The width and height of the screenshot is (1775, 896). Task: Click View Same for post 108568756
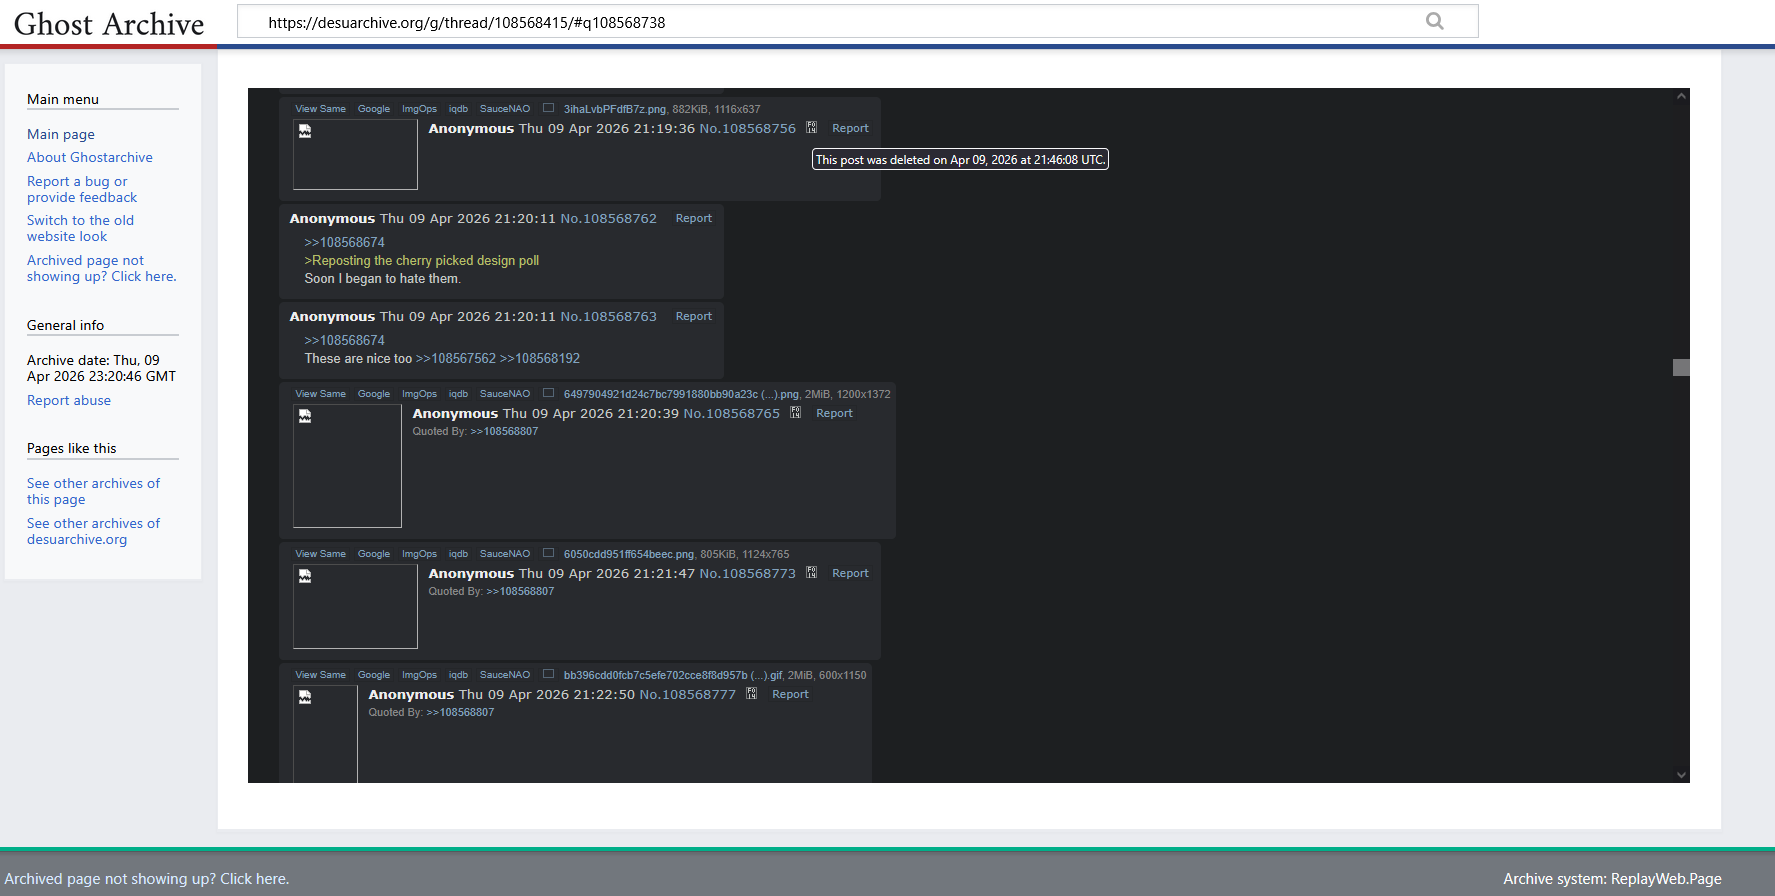(320, 109)
